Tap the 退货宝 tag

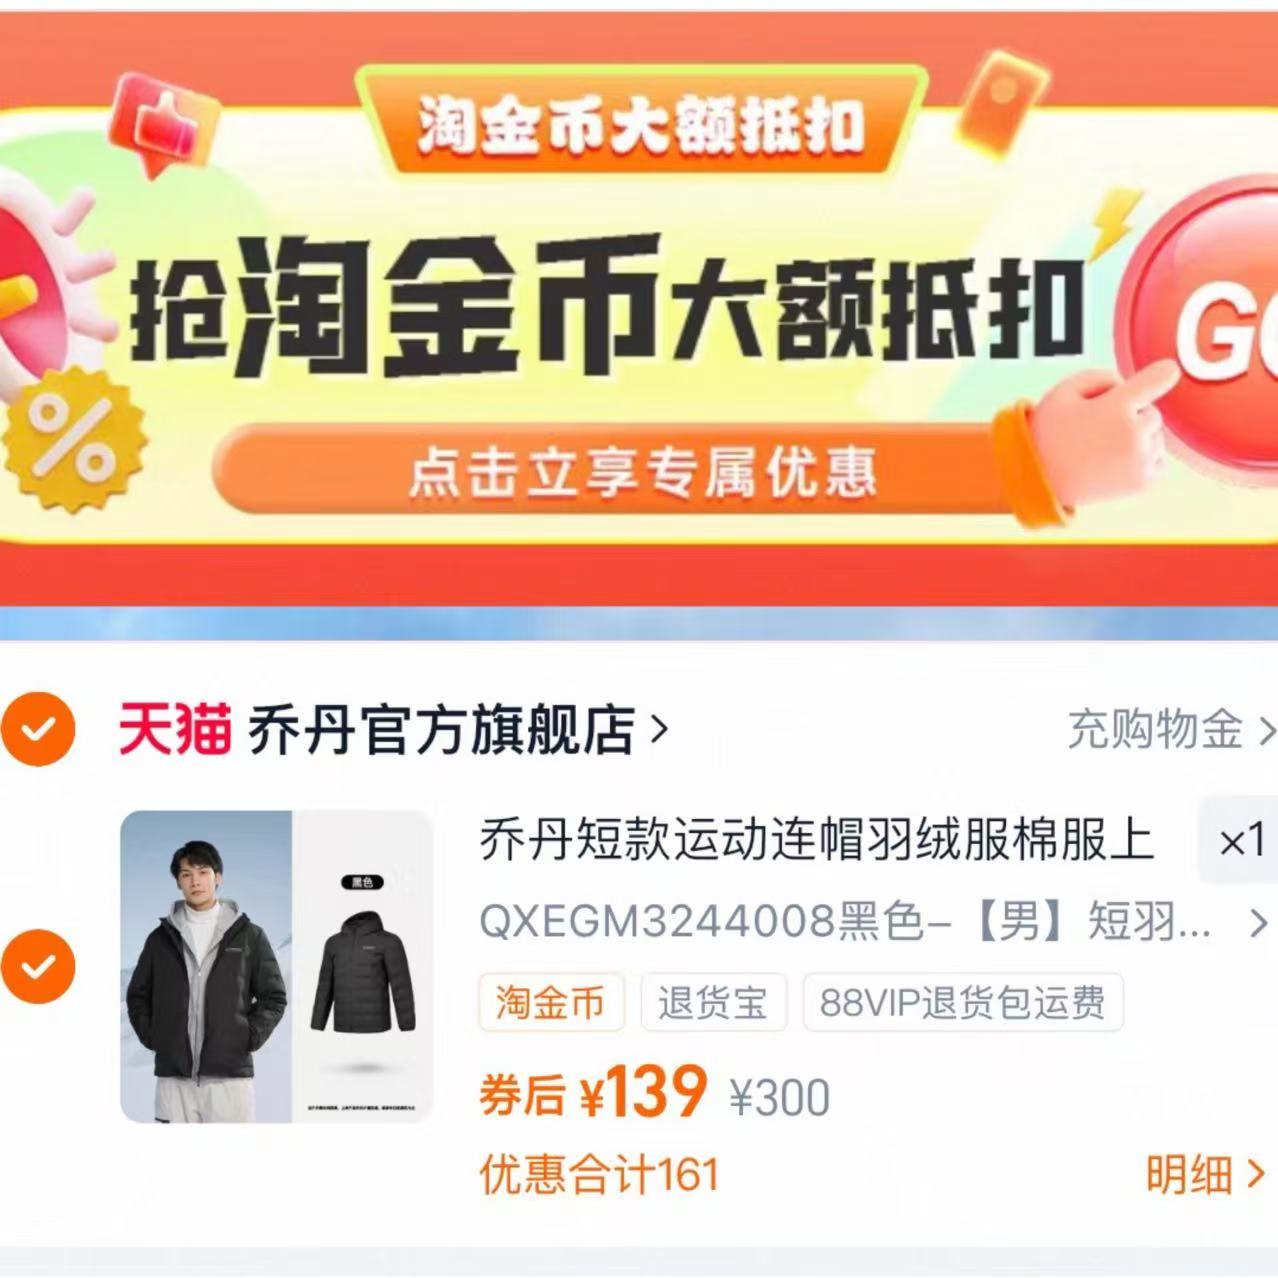713,1002
